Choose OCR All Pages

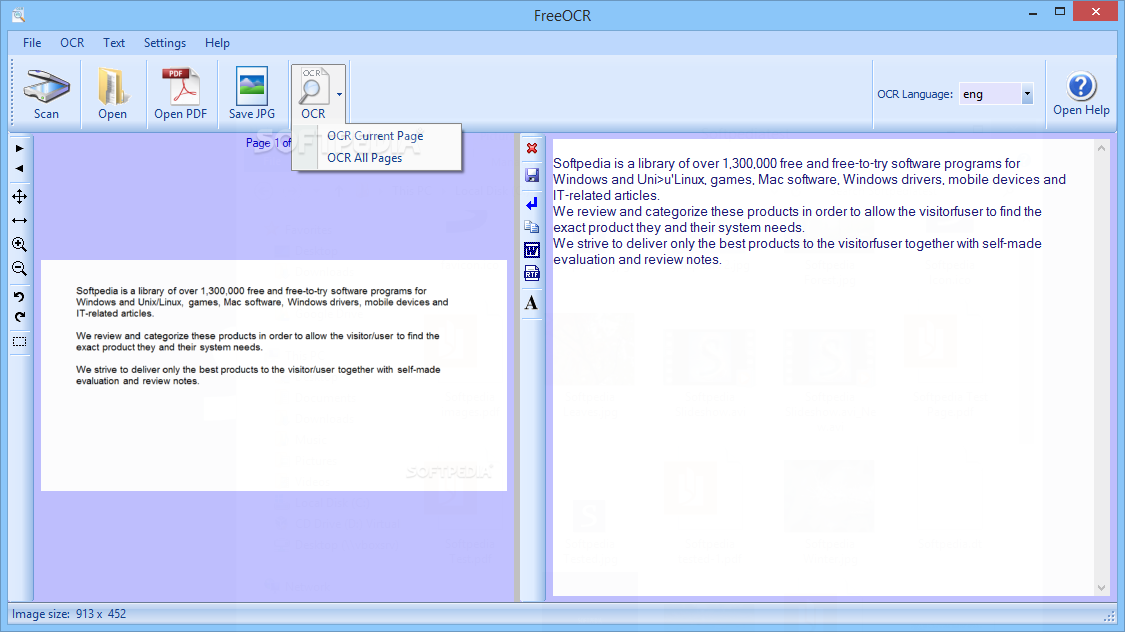364,158
